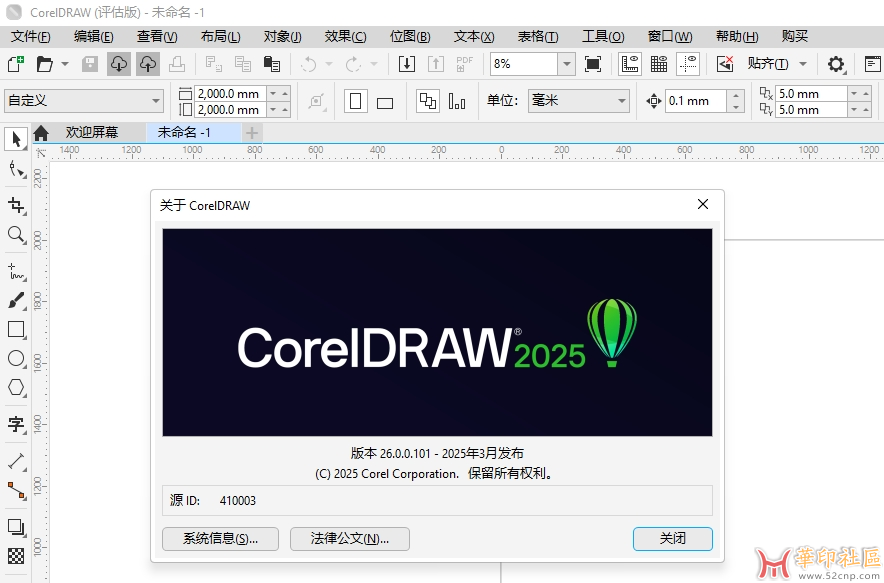Viewport: 884px width, 583px height.
Task: Open the zoom level dropdown arrow
Action: [567, 64]
